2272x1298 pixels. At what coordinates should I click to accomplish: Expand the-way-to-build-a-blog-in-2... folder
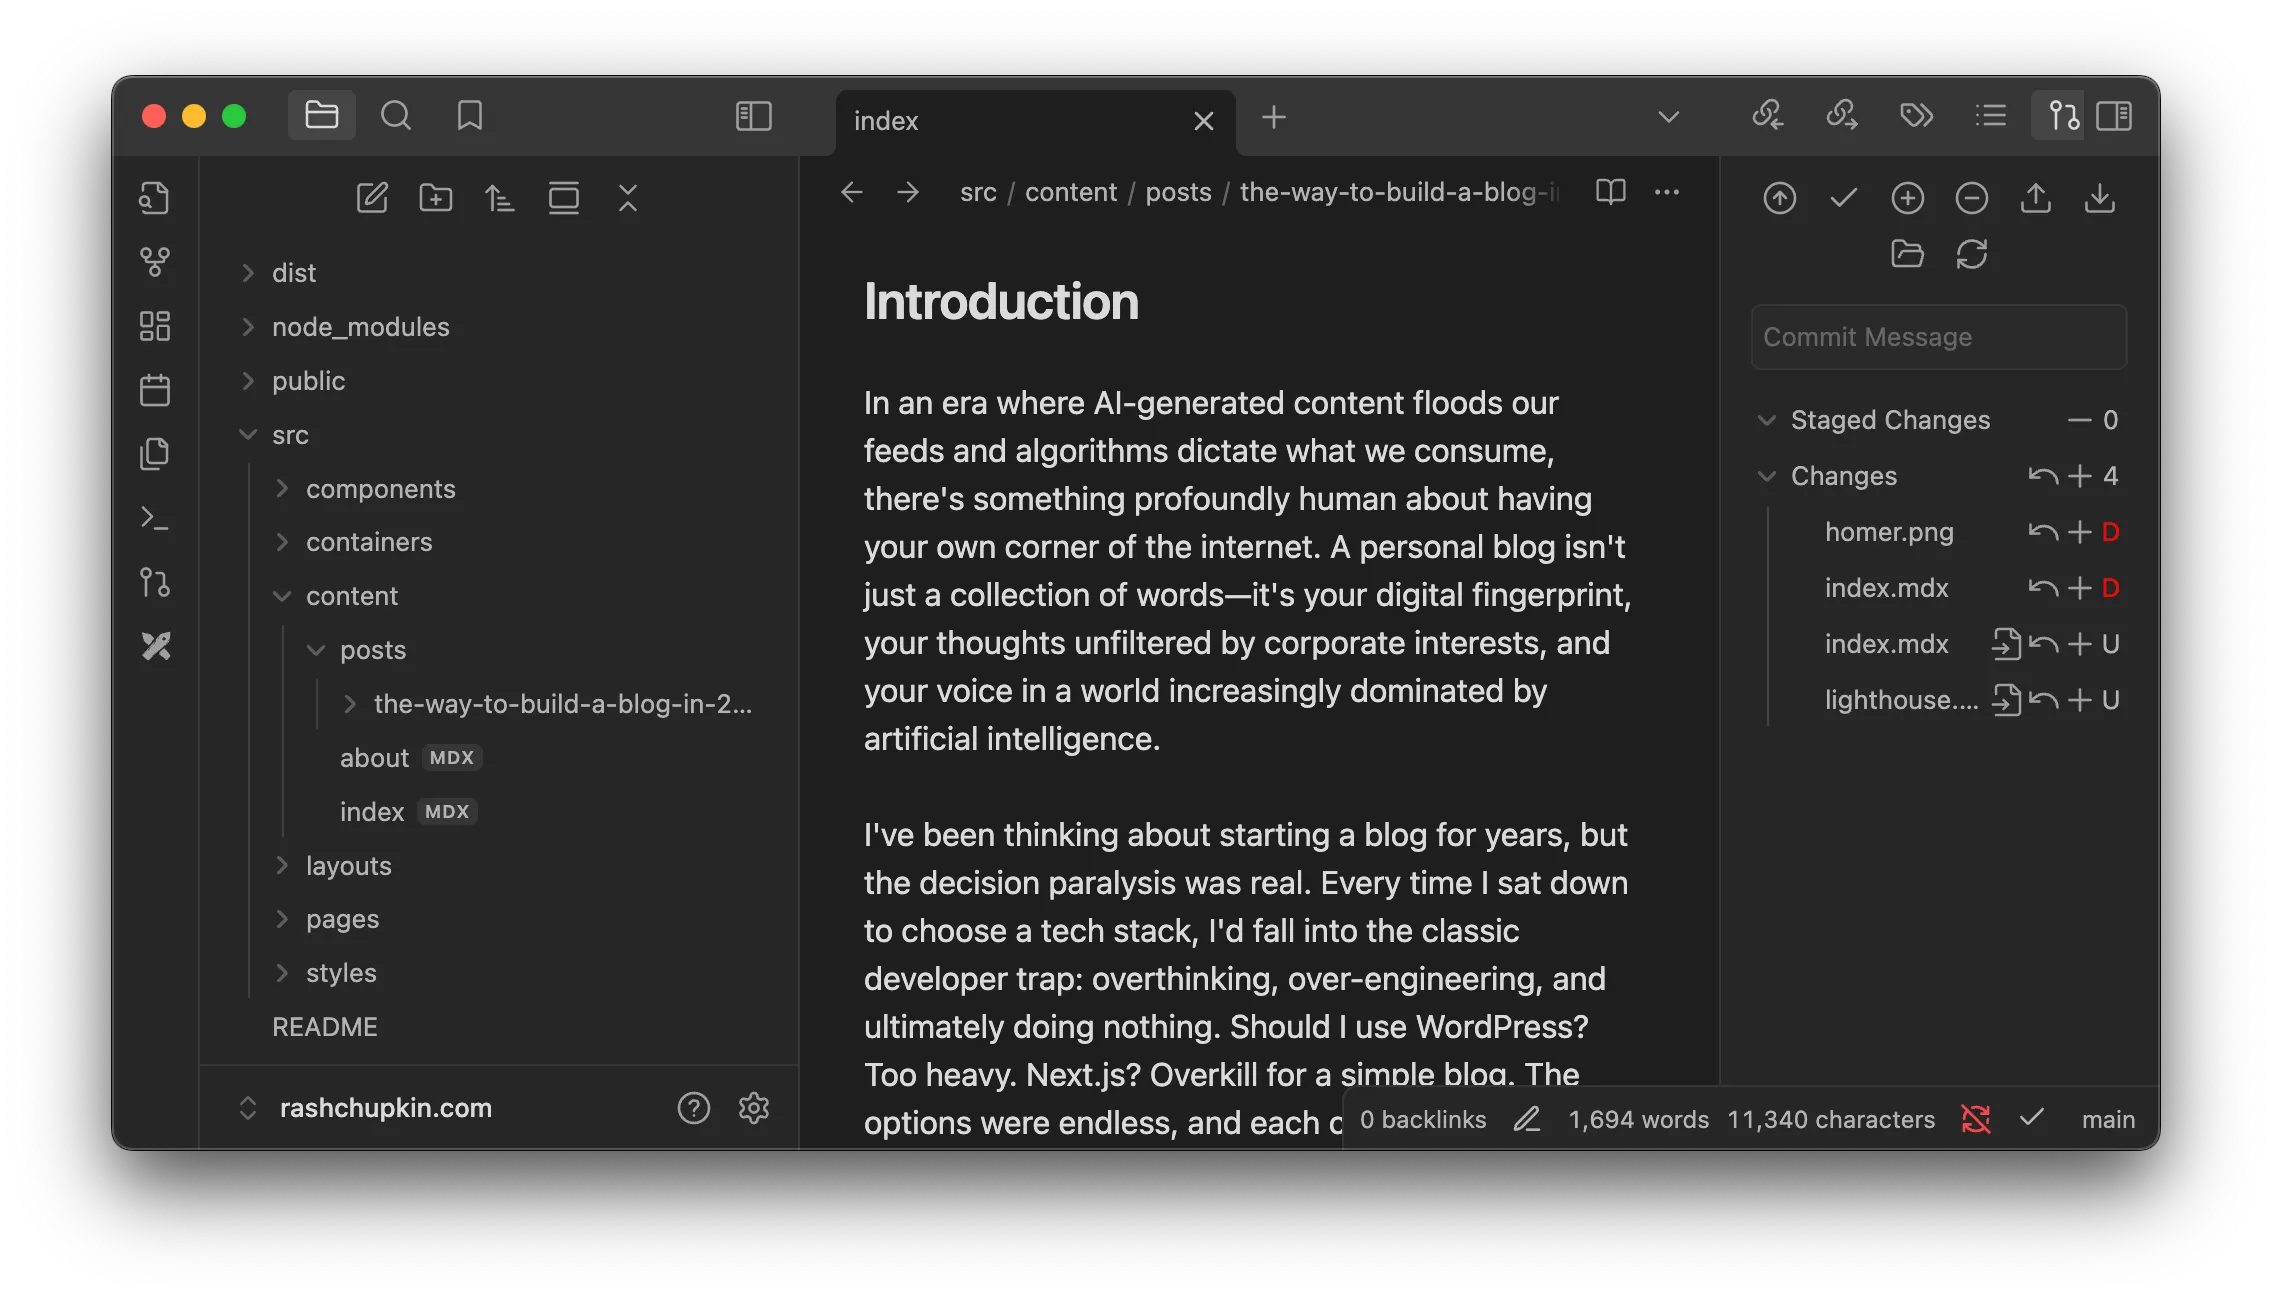point(561,704)
